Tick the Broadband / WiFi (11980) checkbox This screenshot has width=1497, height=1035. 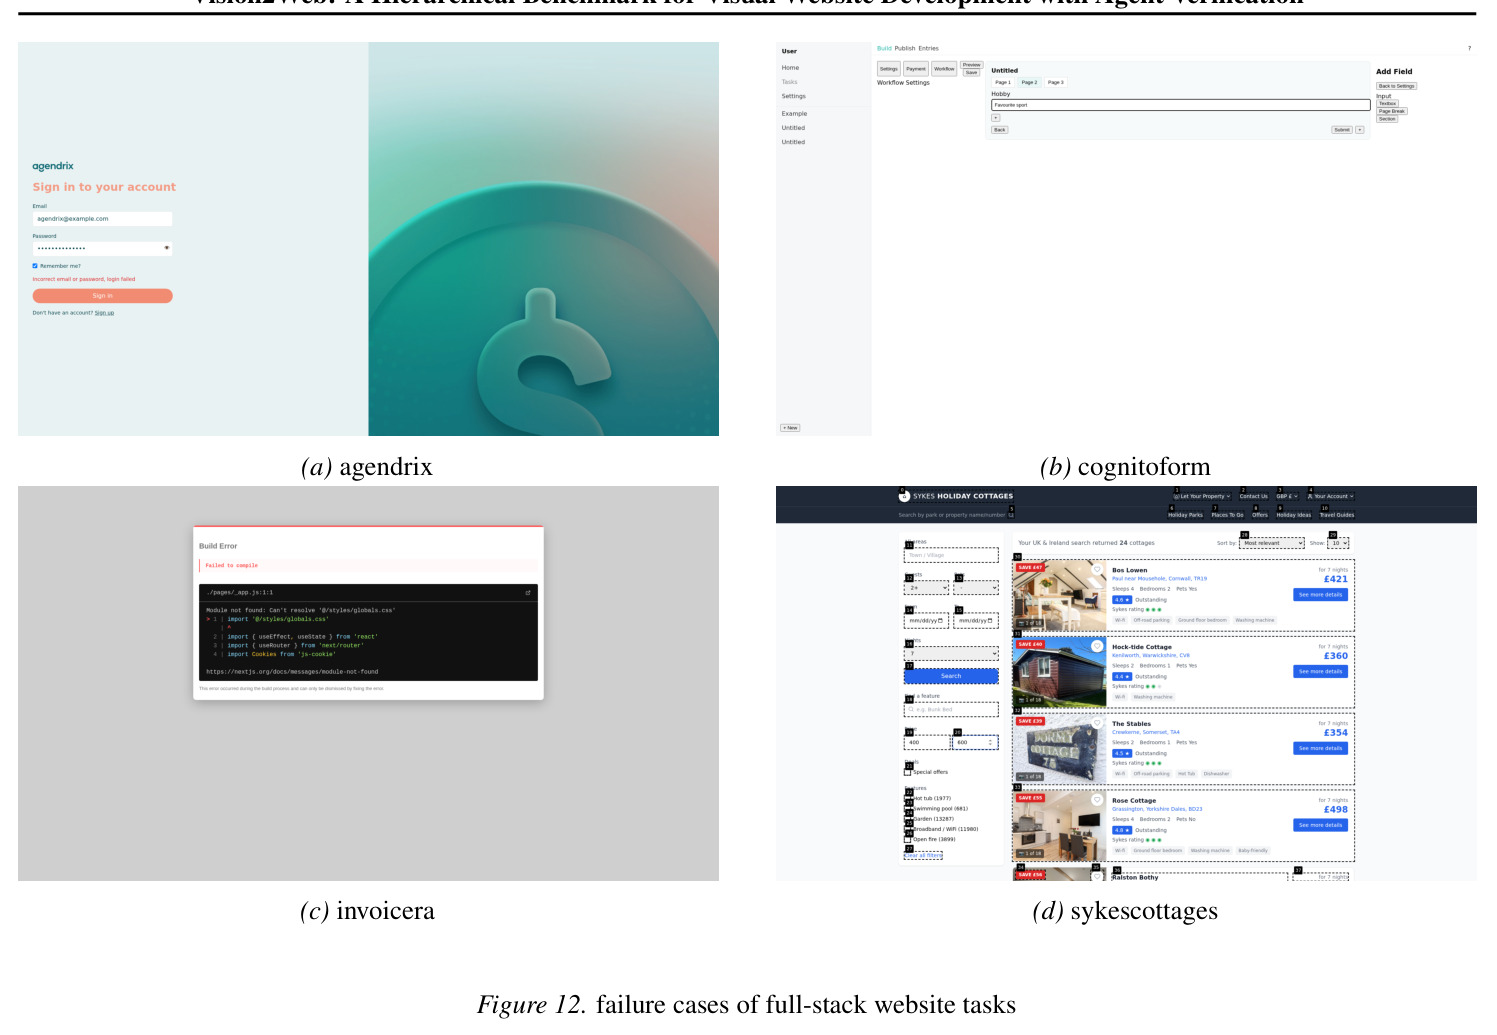click(908, 829)
